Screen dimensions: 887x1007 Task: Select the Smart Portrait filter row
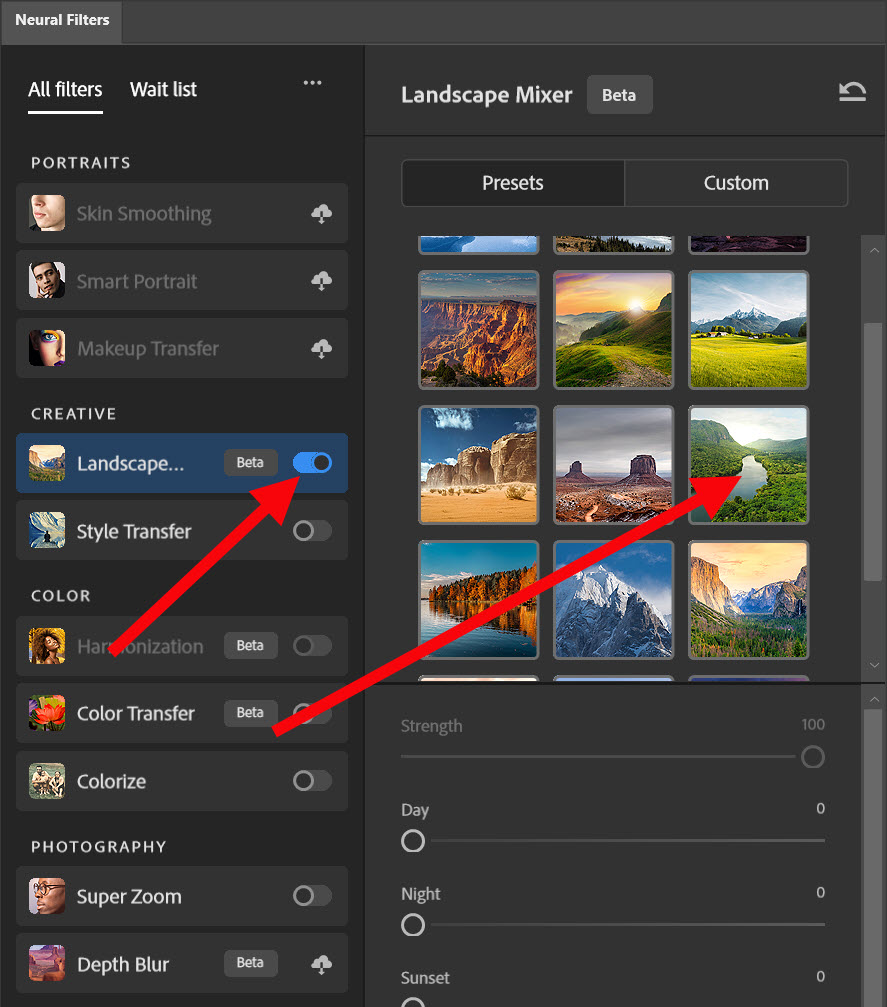click(182, 281)
